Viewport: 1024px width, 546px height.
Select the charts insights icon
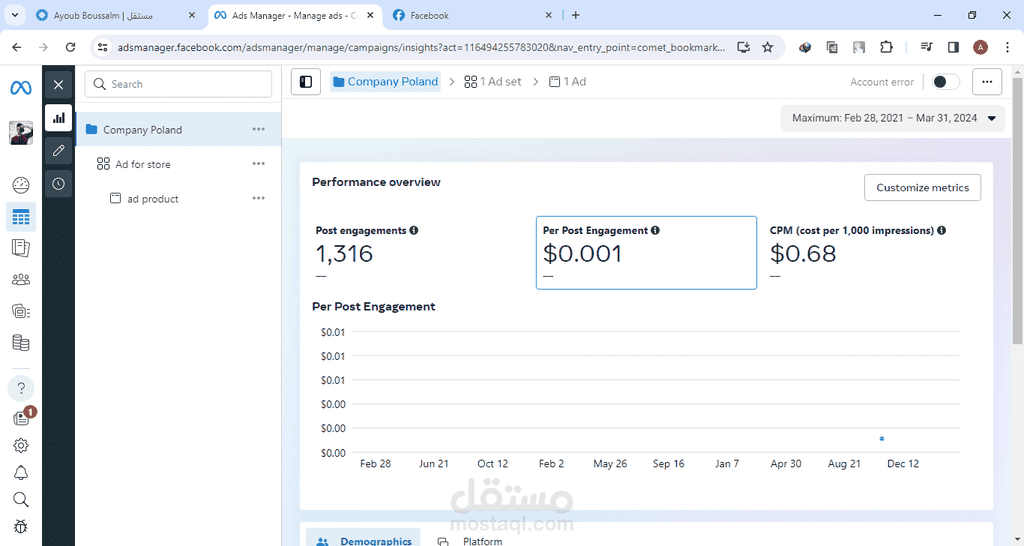tap(58, 118)
